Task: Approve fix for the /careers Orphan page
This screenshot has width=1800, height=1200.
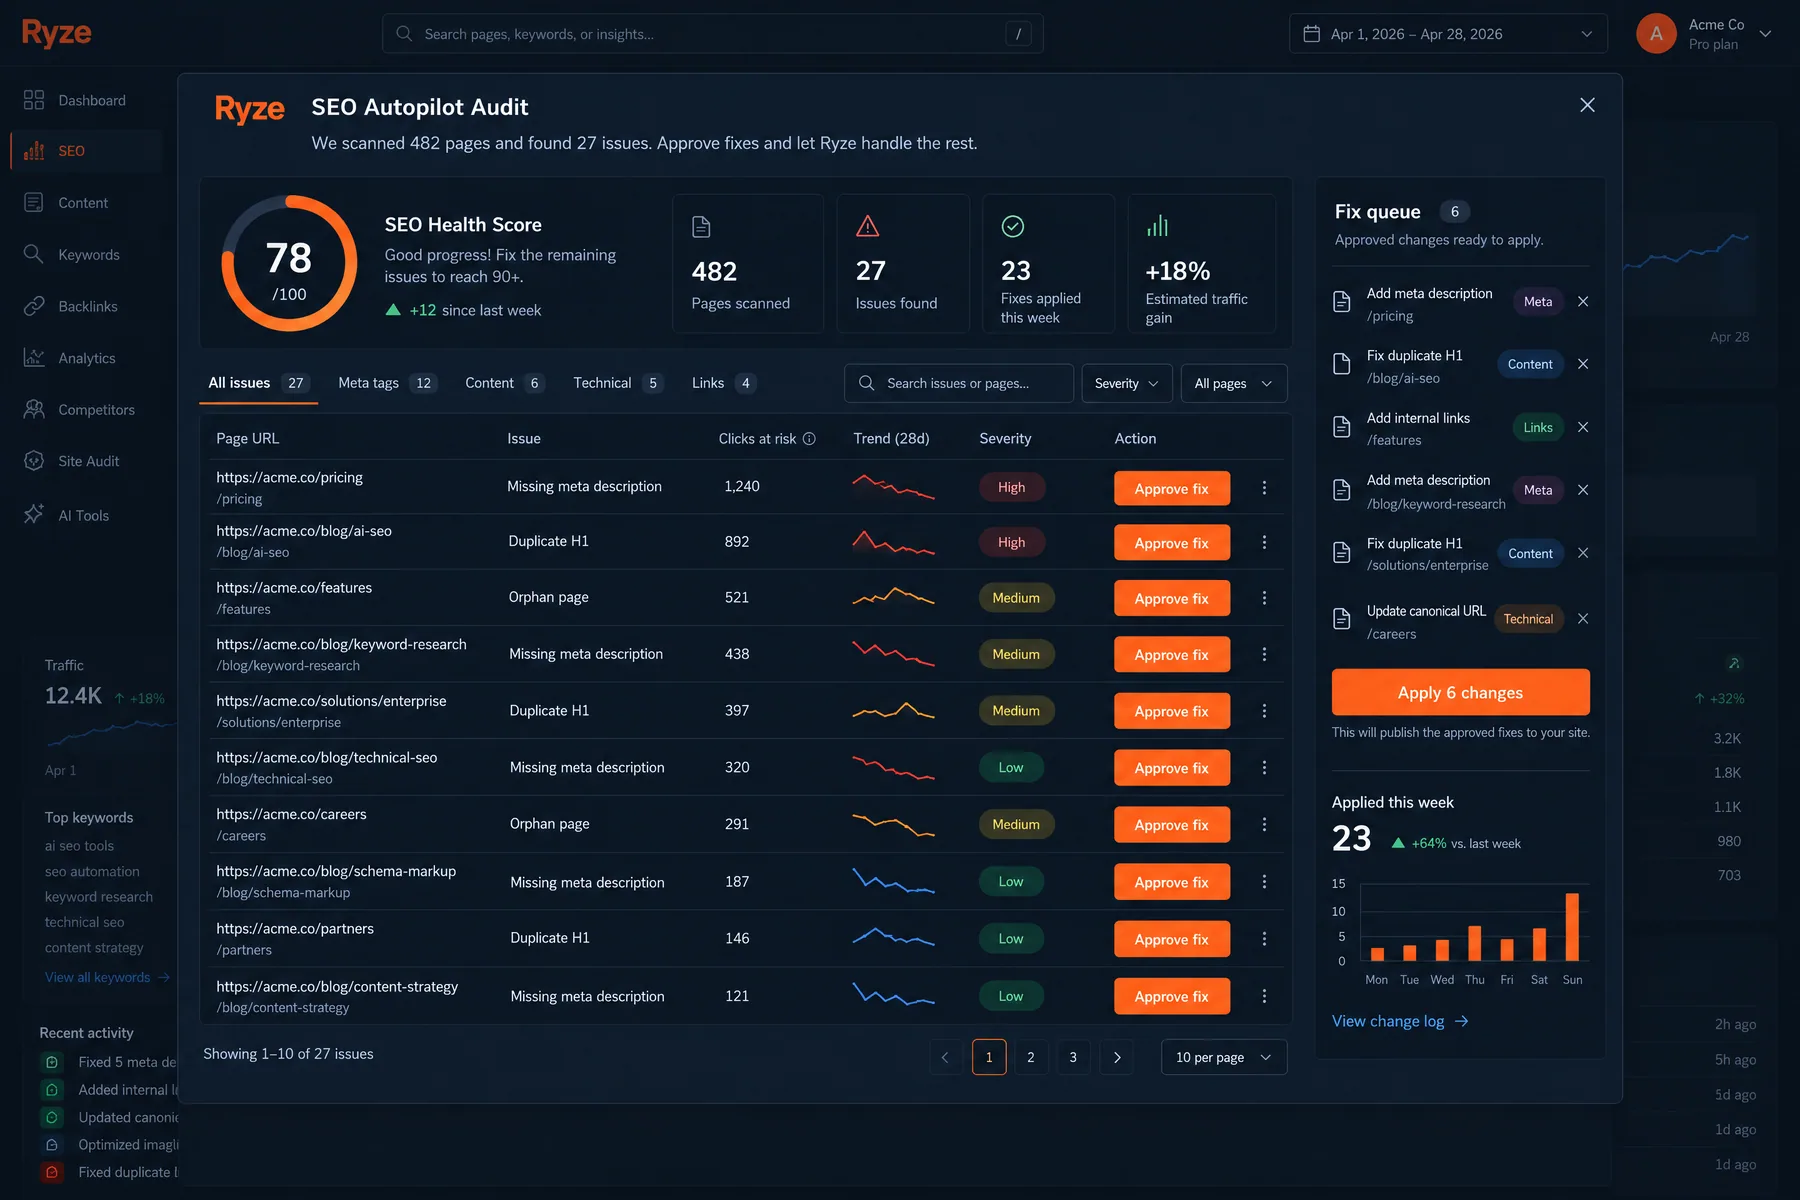Action: [x=1172, y=825]
